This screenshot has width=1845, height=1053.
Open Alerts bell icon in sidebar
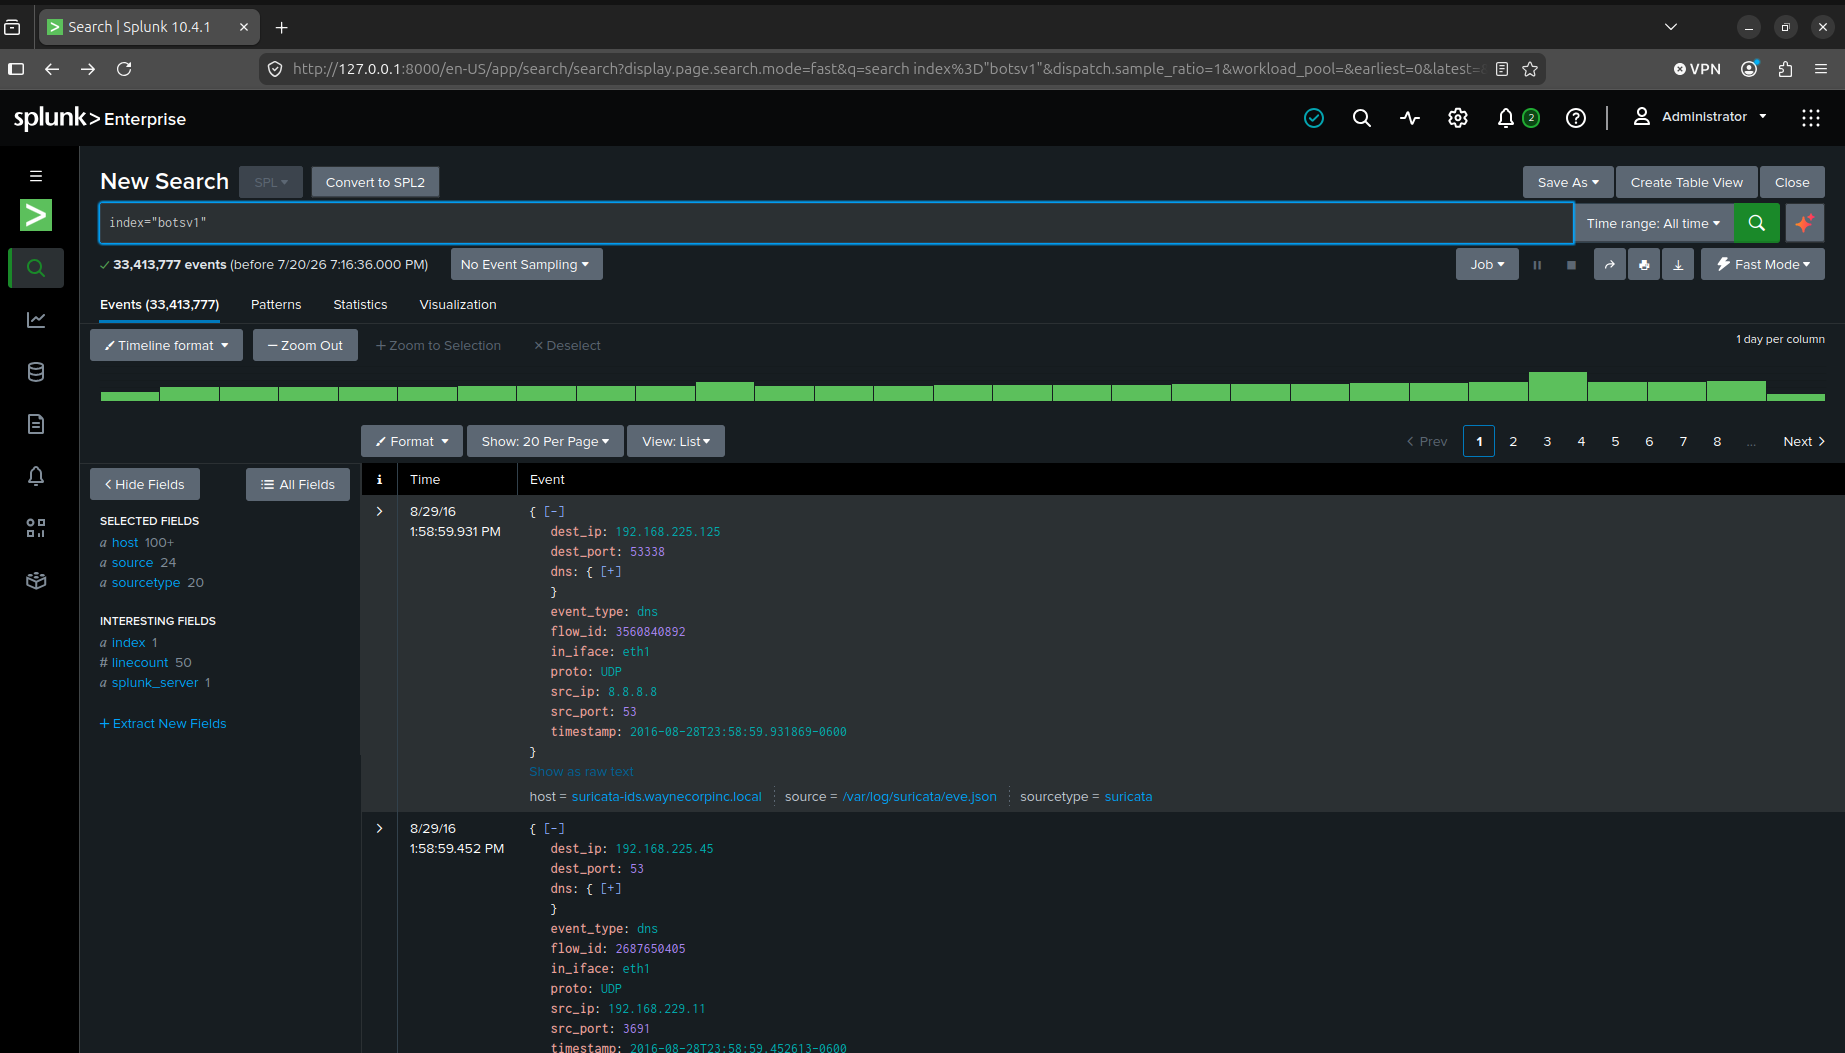tap(36, 476)
